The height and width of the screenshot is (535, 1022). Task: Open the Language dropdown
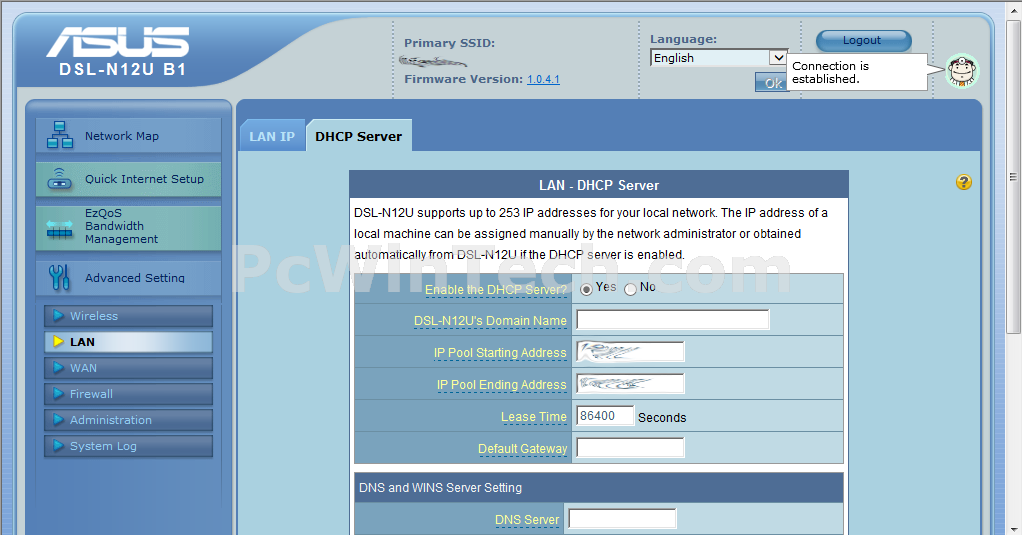tap(719, 58)
